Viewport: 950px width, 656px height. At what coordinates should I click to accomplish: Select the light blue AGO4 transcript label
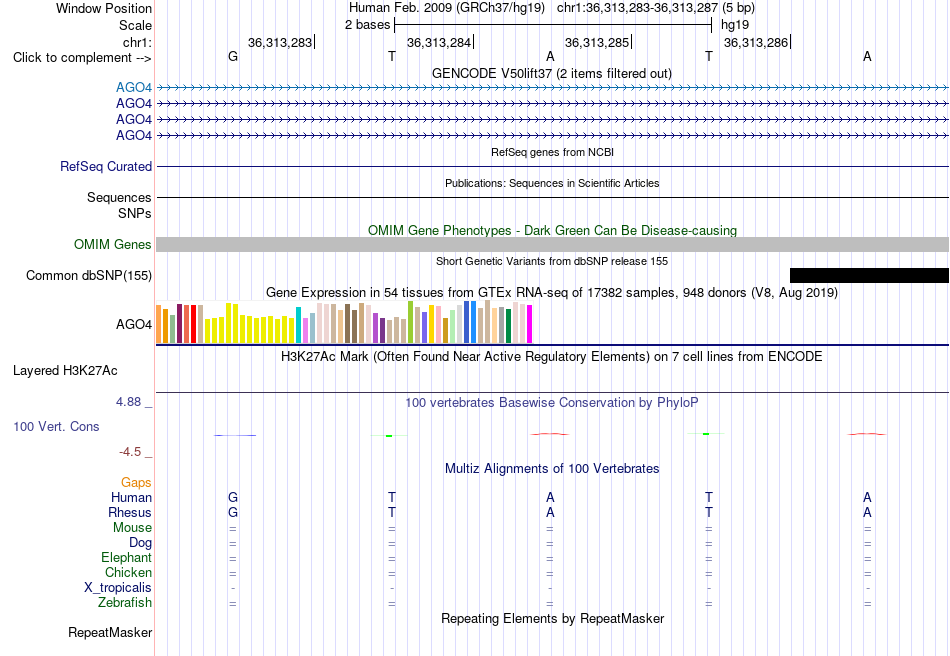tap(134, 88)
